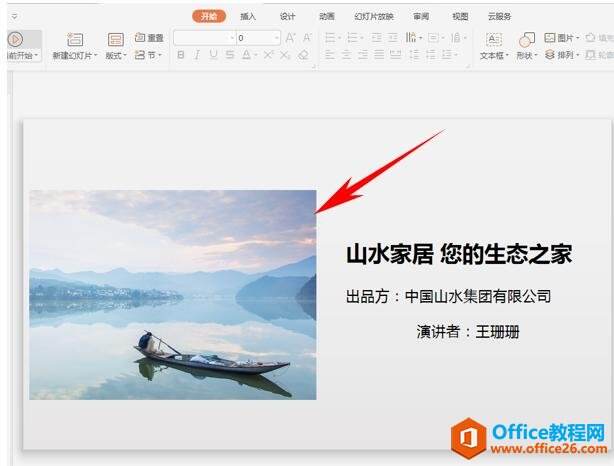Start slideshow from current slide play icon

click(15, 40)
